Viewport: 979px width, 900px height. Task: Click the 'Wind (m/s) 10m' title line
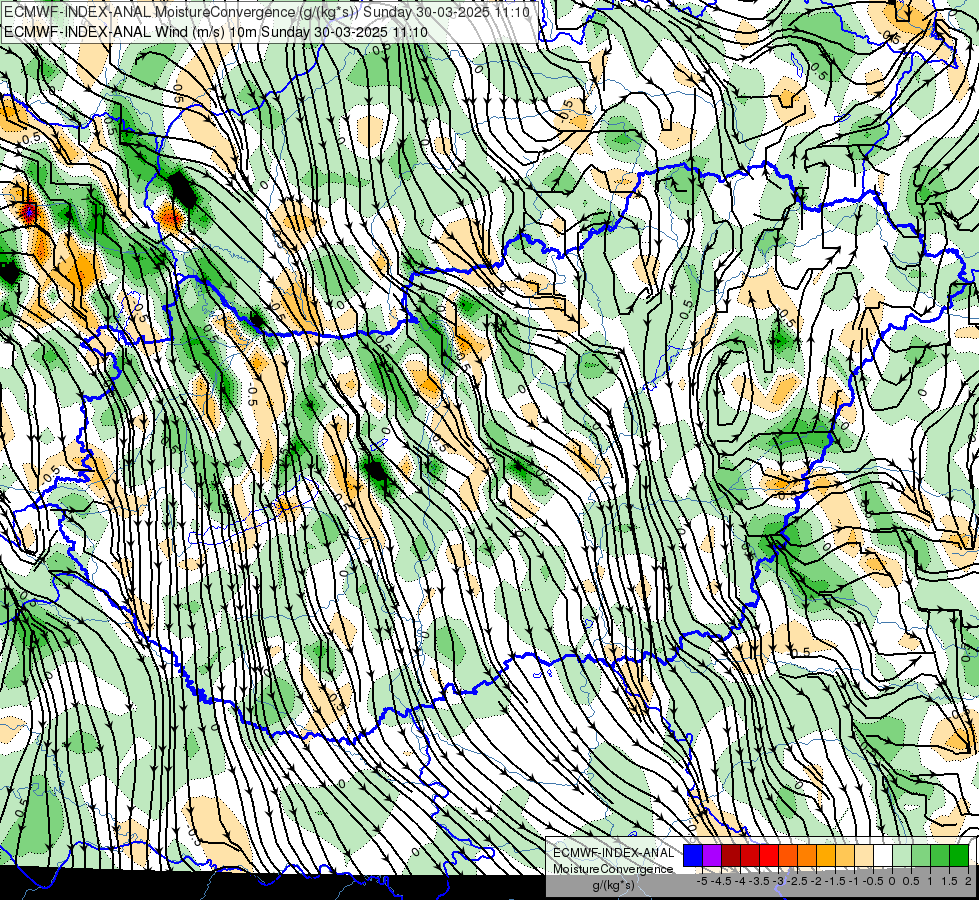tap(215, 31)
